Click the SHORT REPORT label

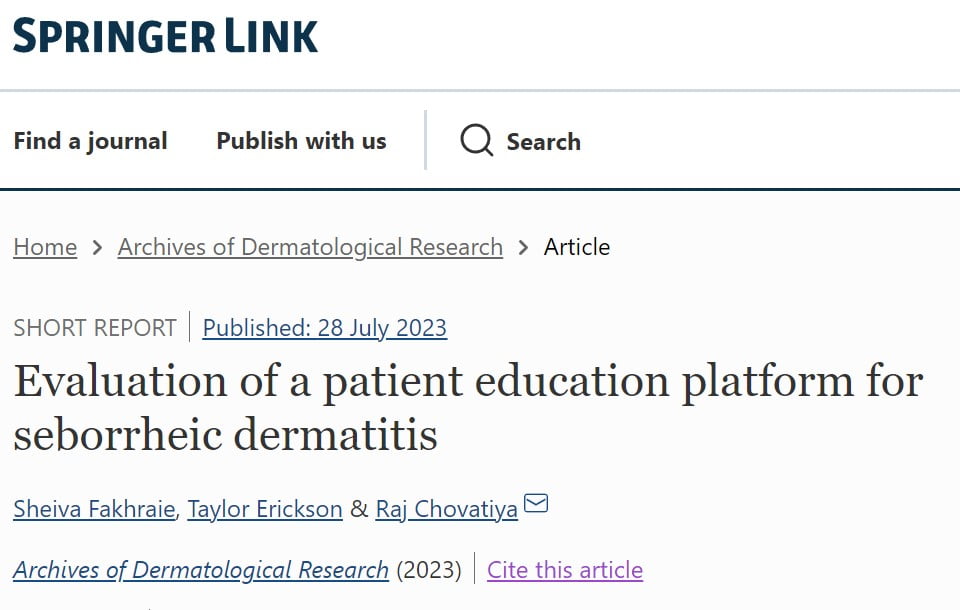95,328
